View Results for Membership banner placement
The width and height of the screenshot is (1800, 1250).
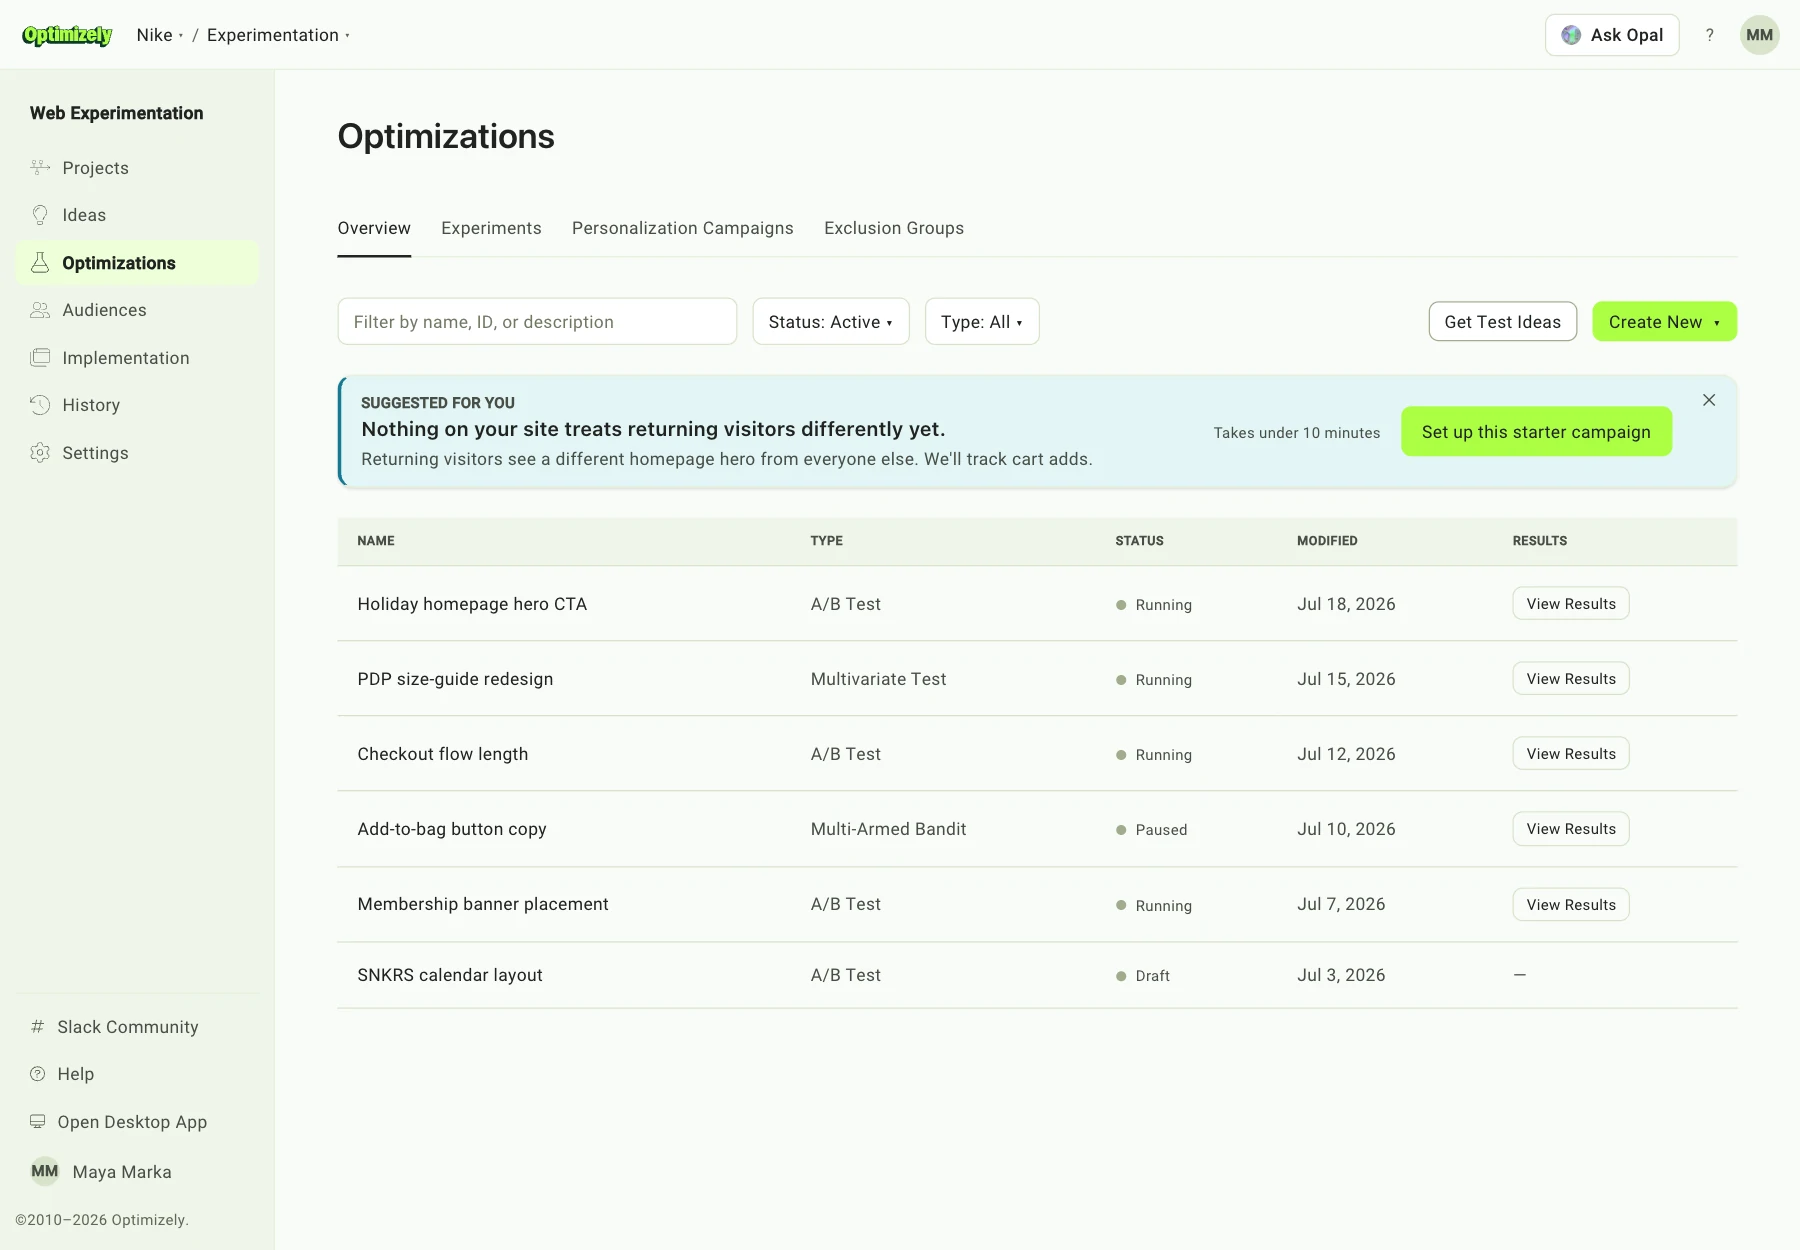coord(1571,905)
